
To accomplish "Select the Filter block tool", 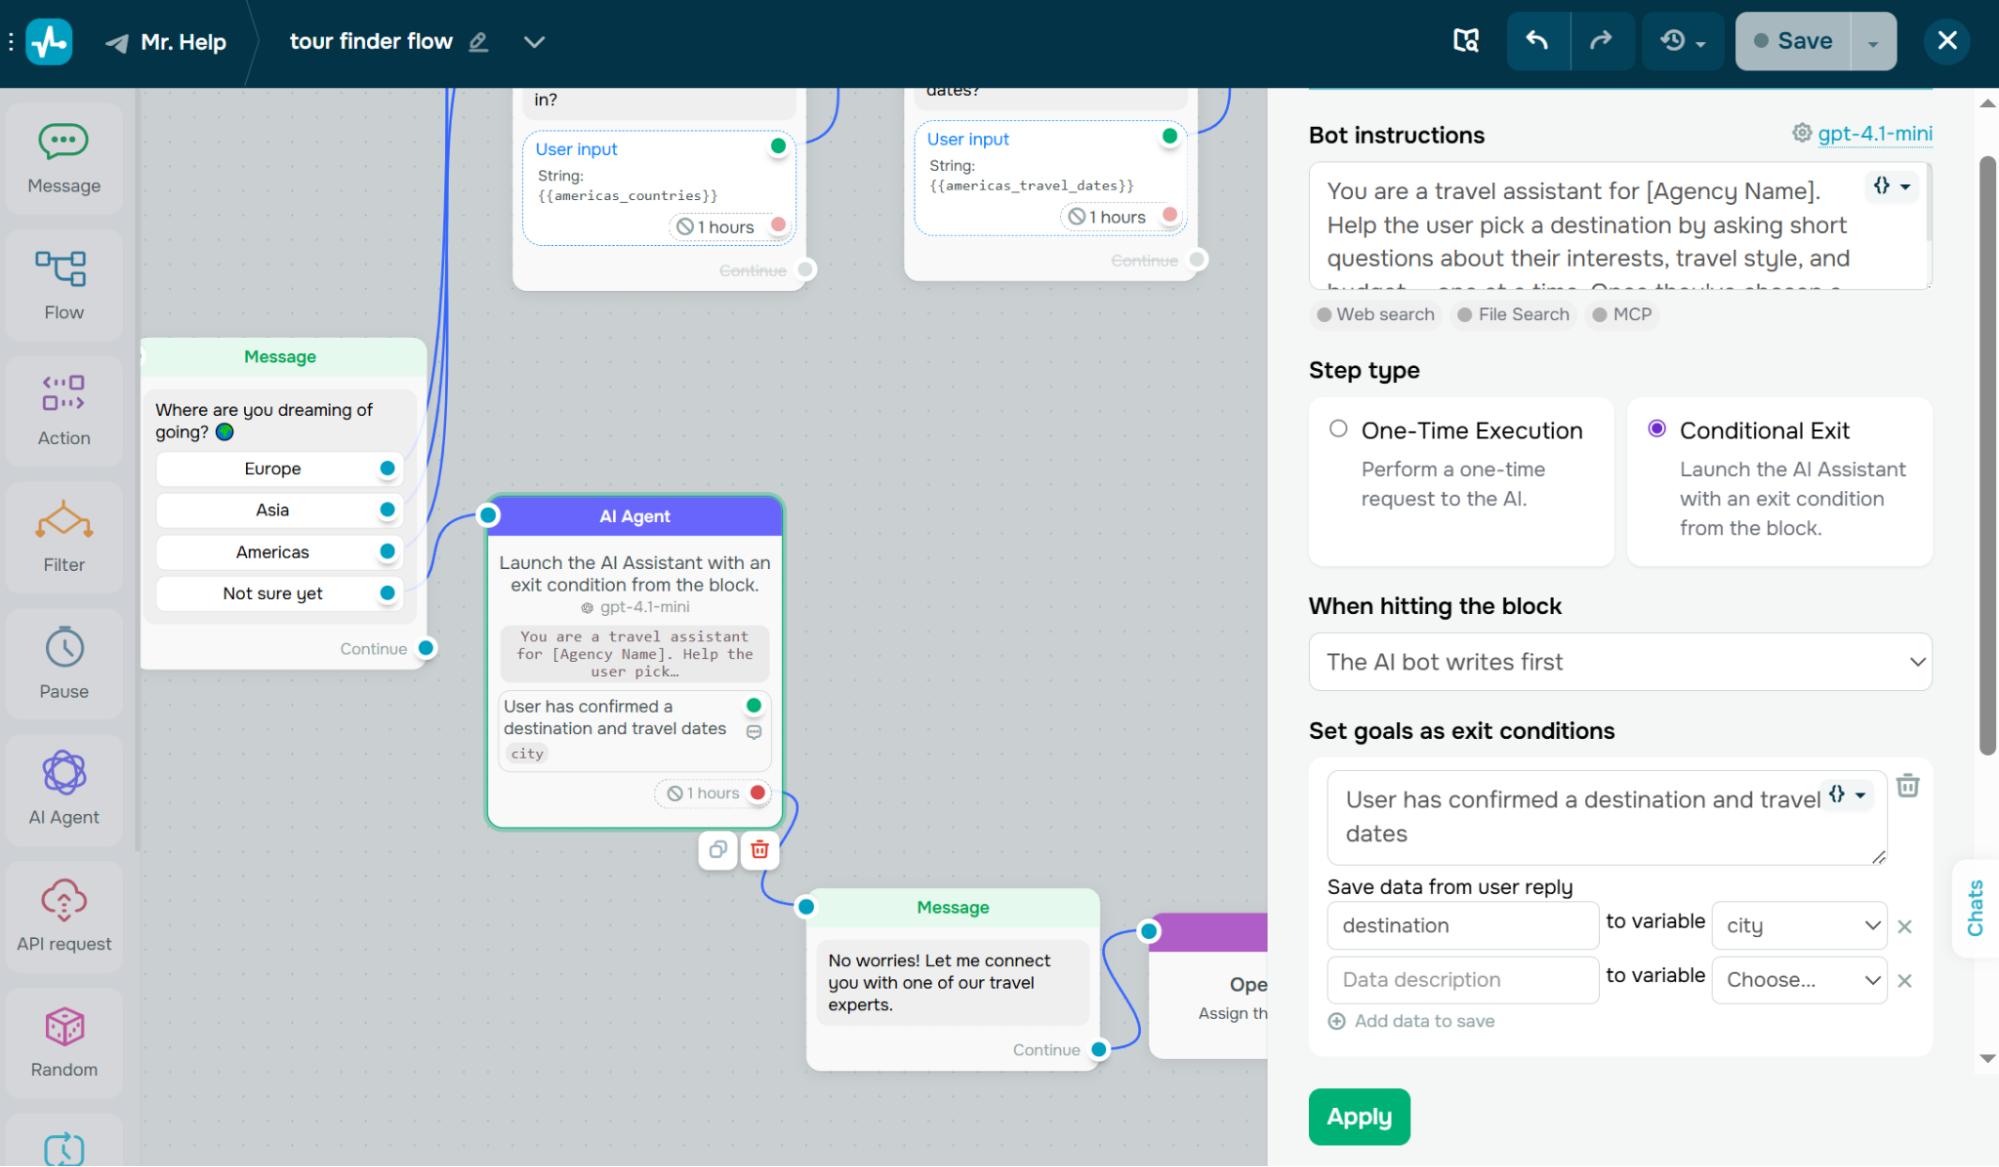I will pos(63,537).
